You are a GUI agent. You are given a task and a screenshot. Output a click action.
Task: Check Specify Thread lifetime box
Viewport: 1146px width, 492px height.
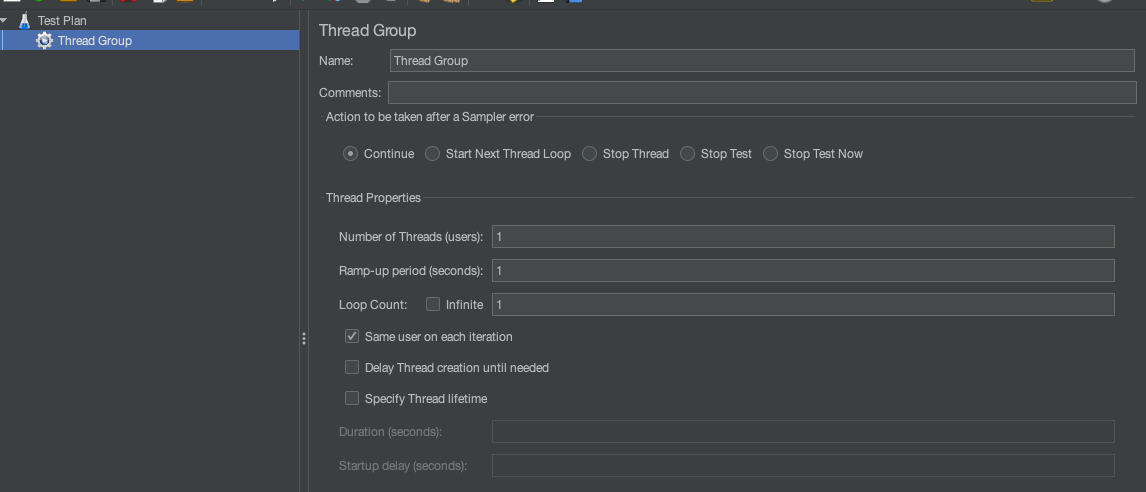point(352,398)
